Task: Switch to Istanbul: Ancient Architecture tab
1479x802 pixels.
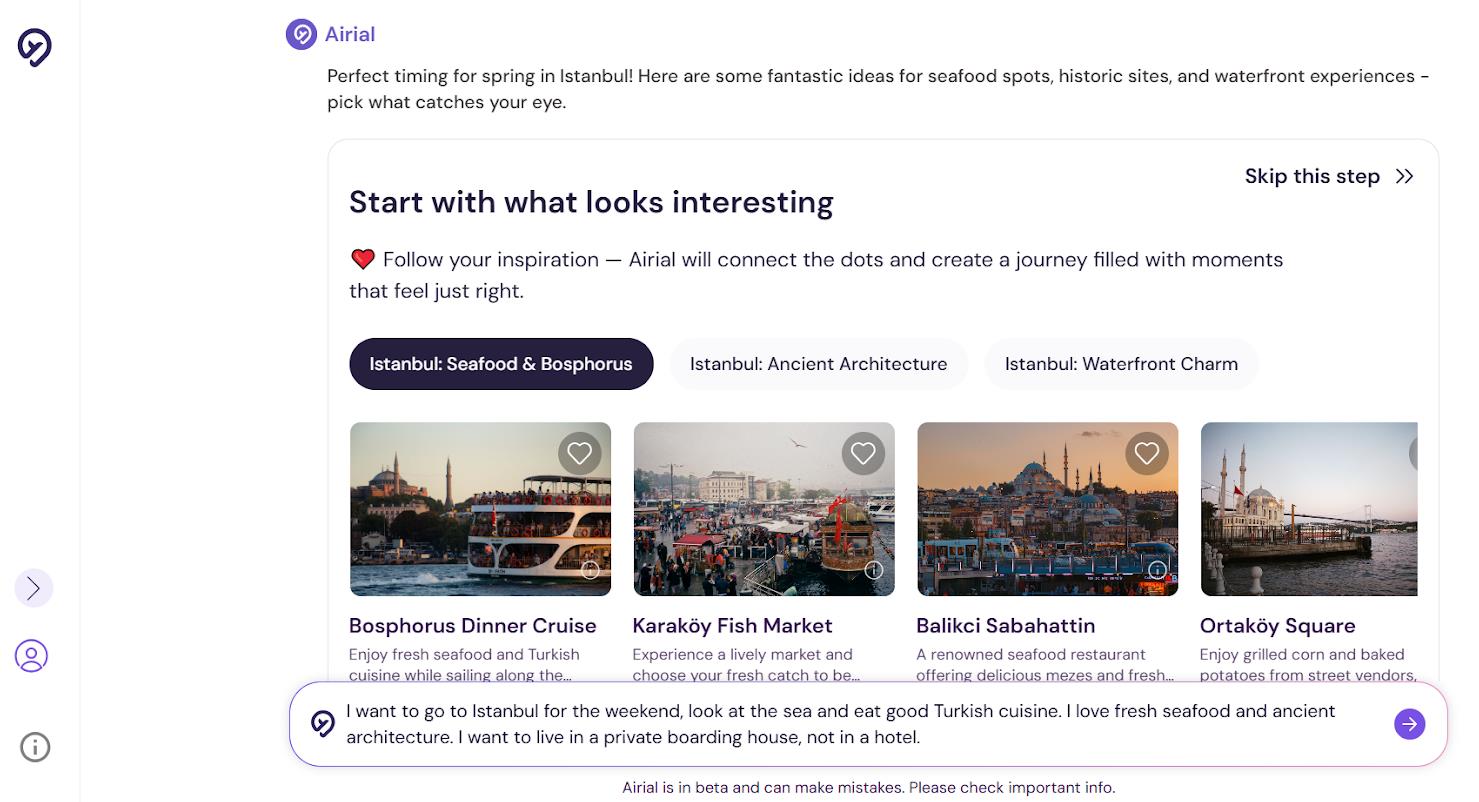Action: coord(819,364)
